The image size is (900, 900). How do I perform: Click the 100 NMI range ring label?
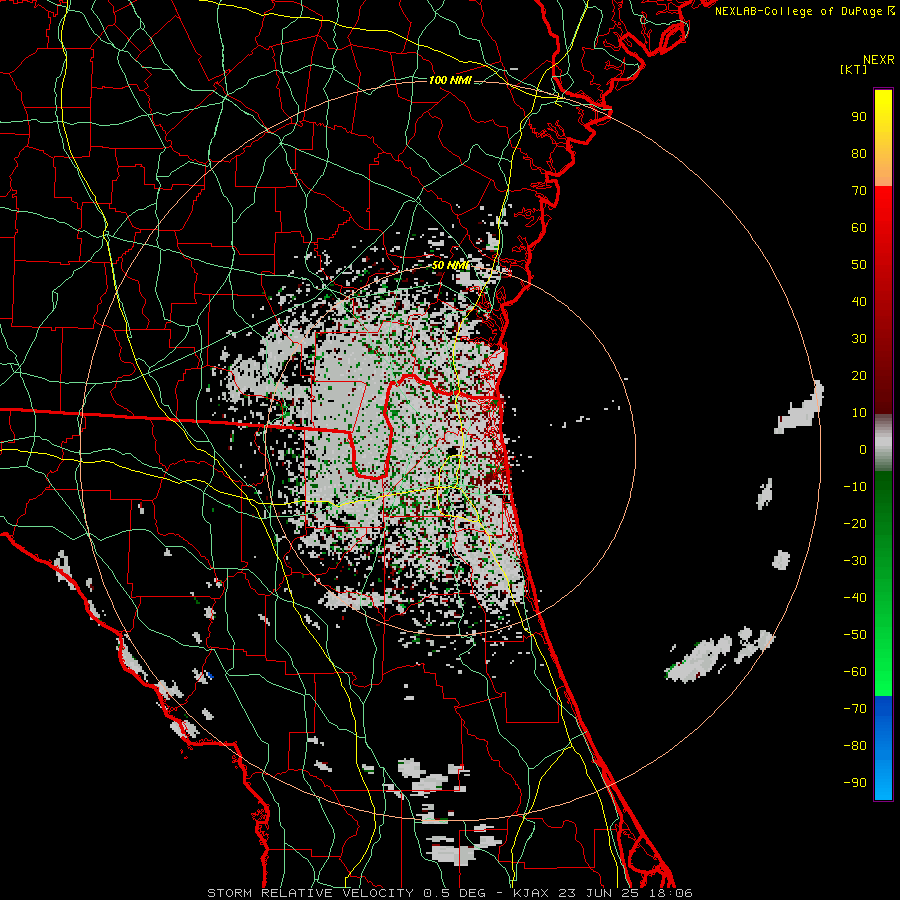coord(450,80)
